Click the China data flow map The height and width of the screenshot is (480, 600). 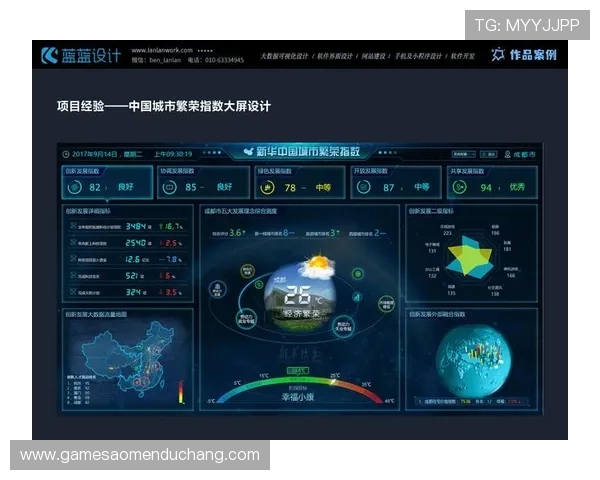point(129,358)
